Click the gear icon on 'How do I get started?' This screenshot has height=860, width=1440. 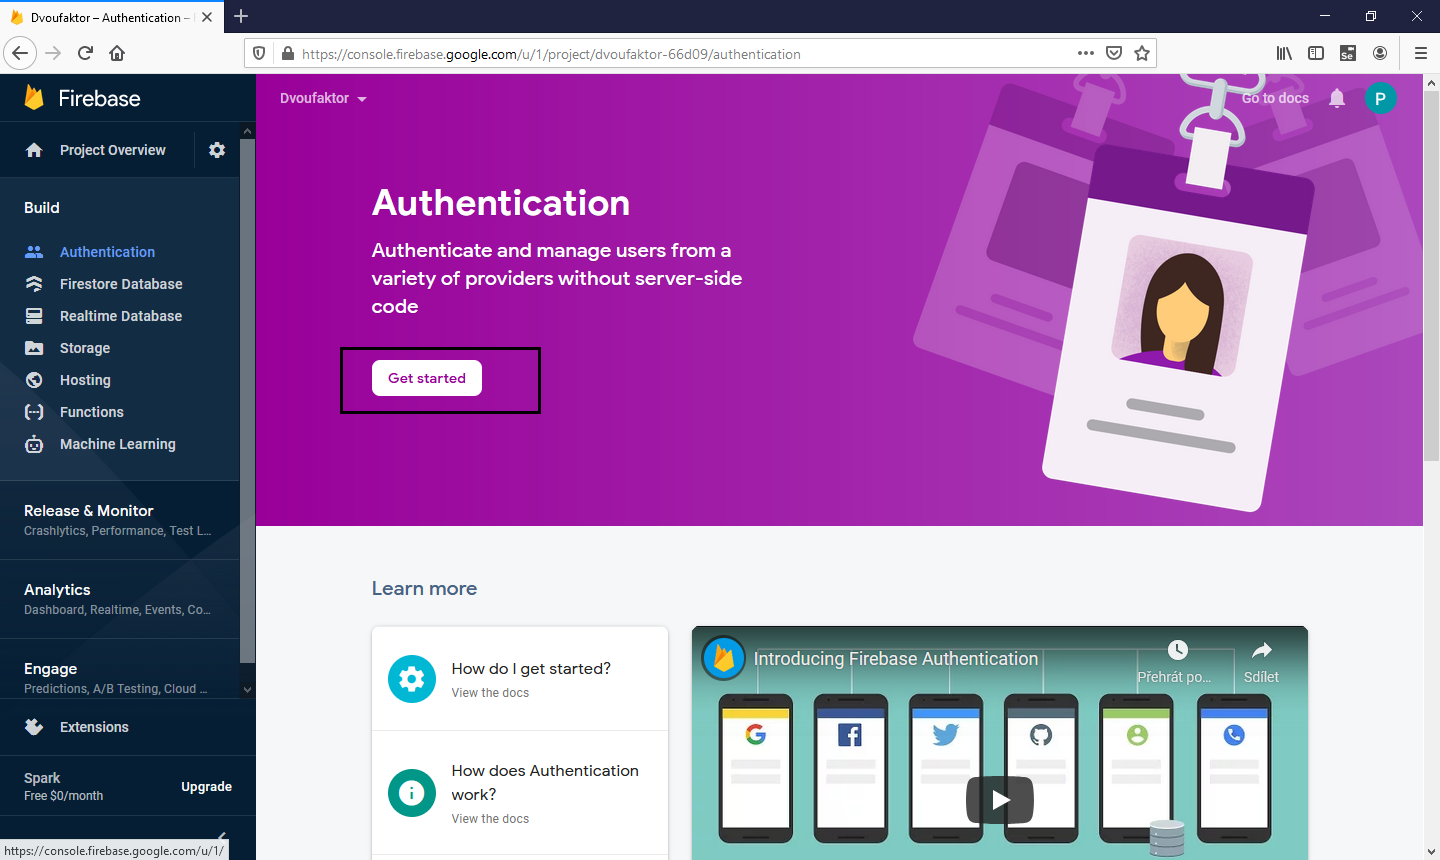tap(412, 679)
